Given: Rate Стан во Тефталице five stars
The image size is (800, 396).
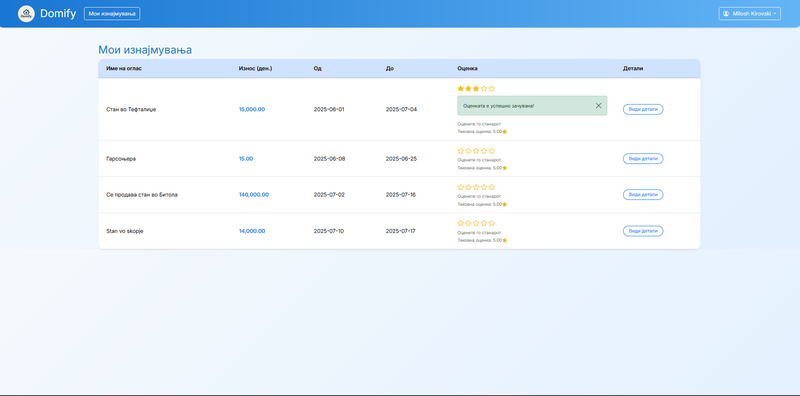Looking at the screenshot, I should point(492,89).
